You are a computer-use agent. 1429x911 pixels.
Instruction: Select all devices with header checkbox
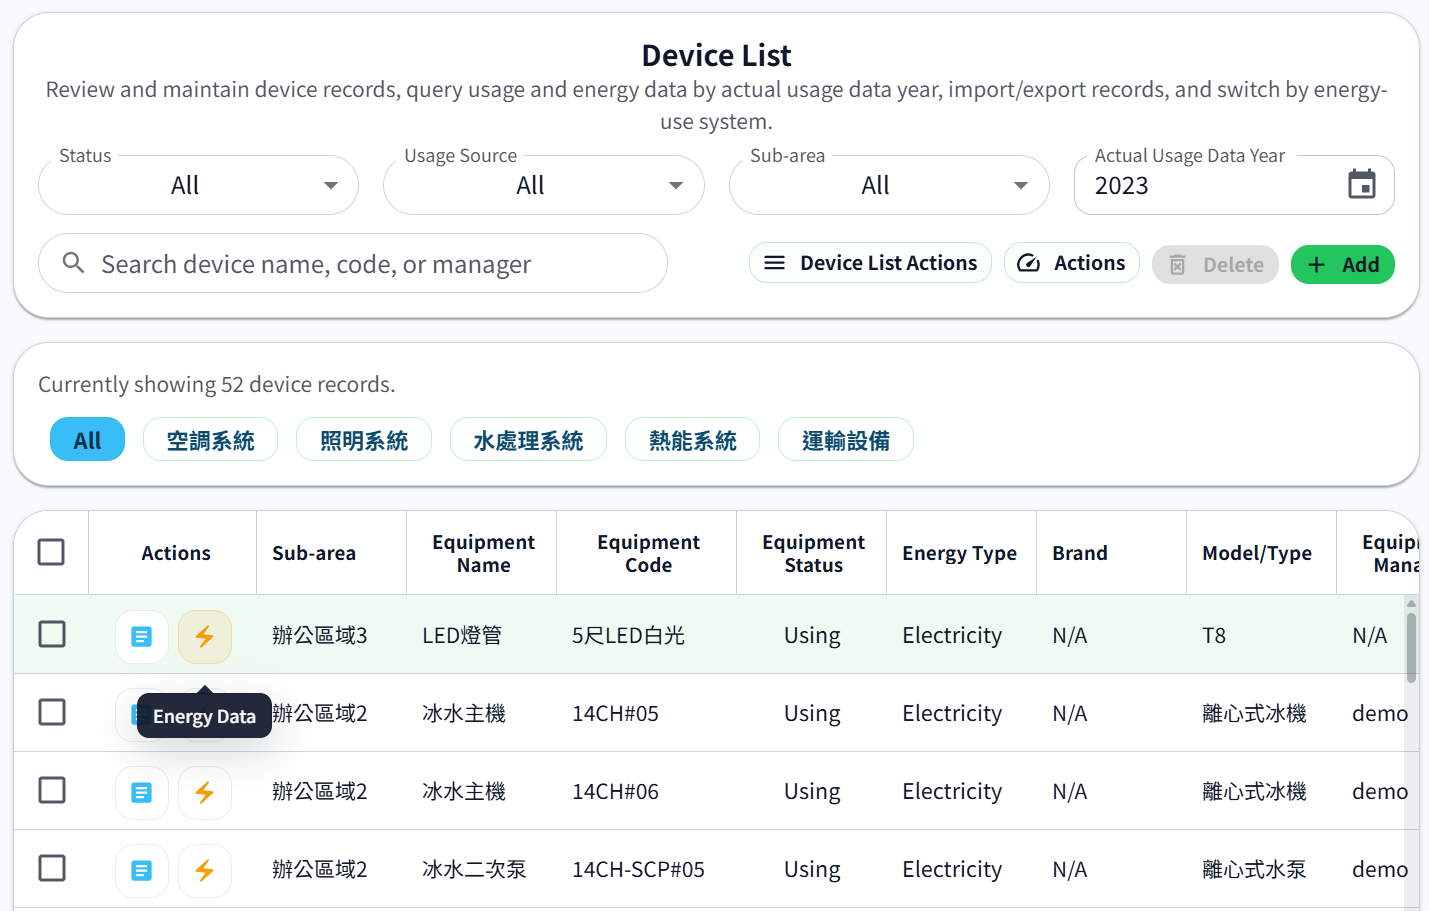pyautogui.click(x=51, y=552)
